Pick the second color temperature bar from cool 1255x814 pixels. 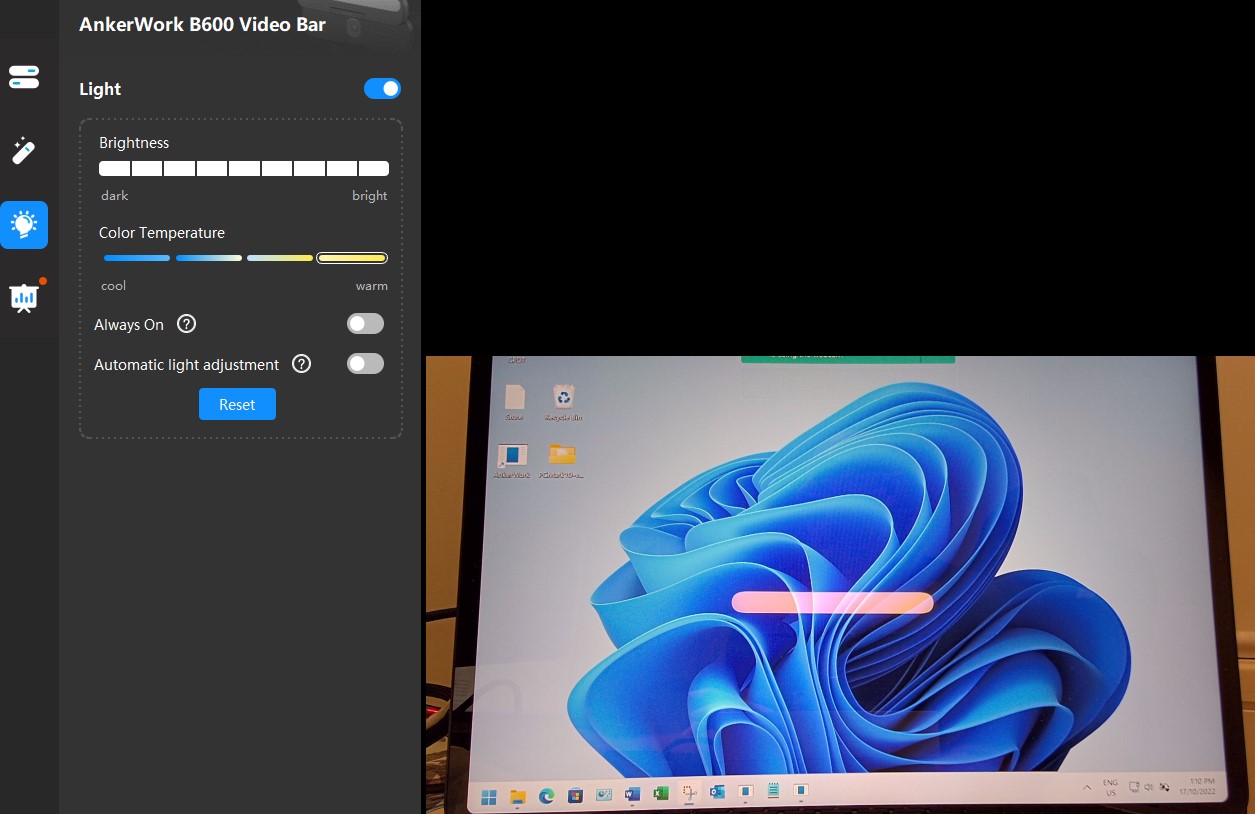[x=209, y=258]
